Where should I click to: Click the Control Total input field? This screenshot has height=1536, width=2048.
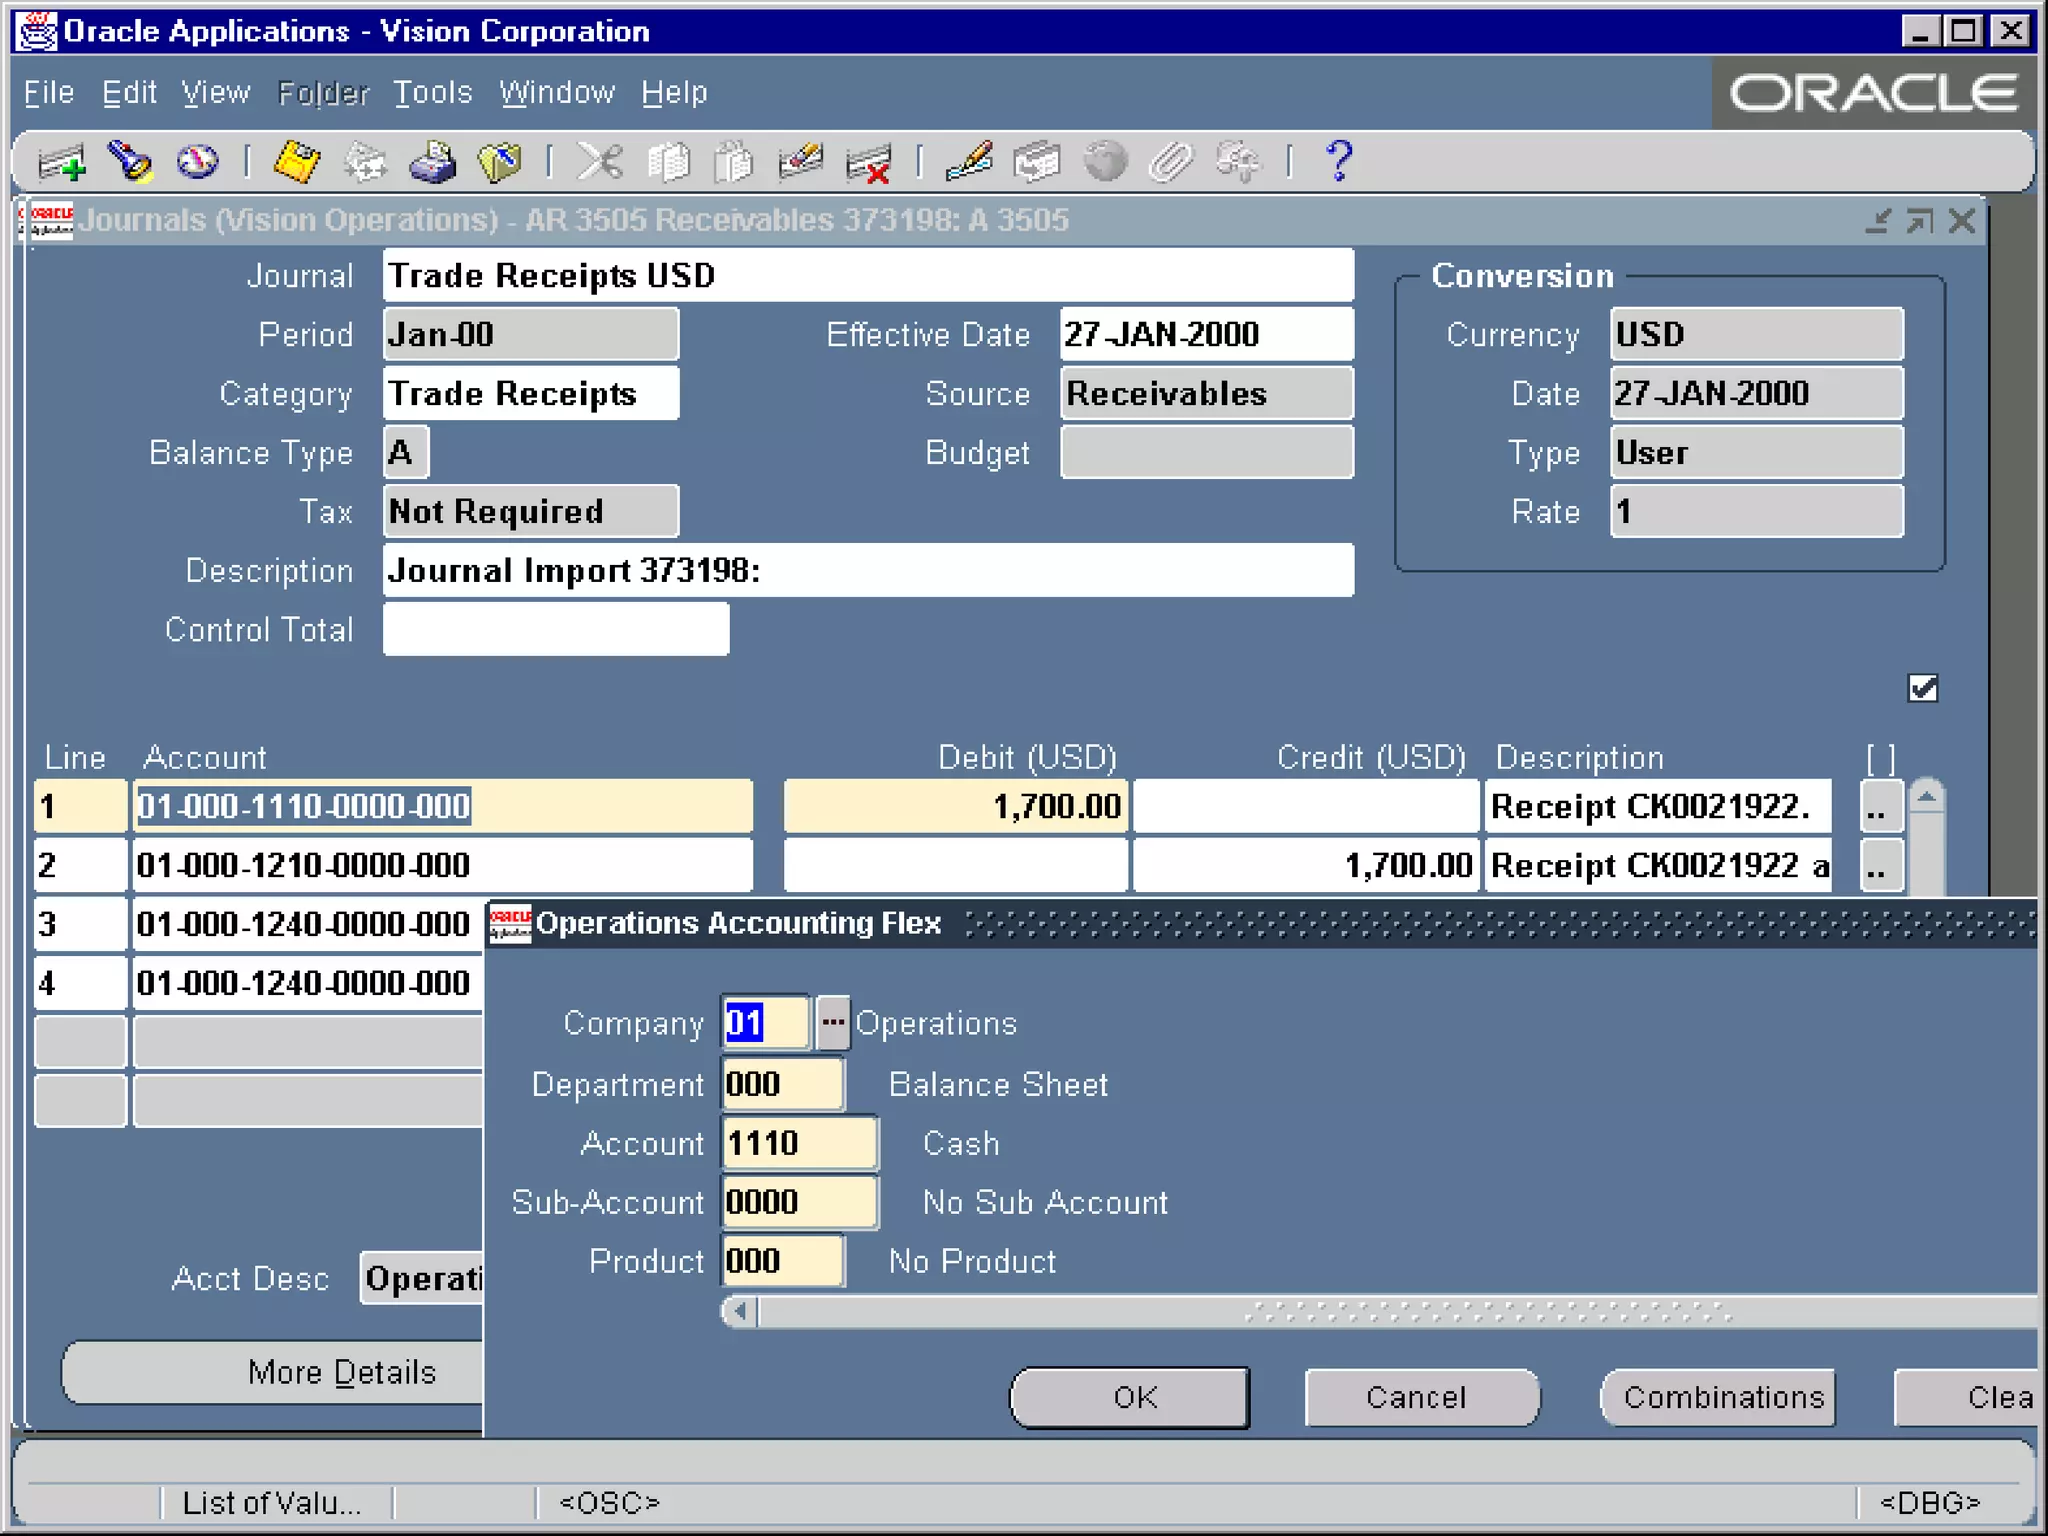click(556, 630)
